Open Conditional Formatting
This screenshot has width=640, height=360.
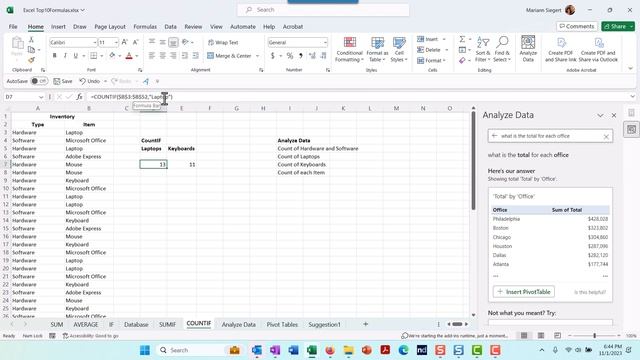349,49
